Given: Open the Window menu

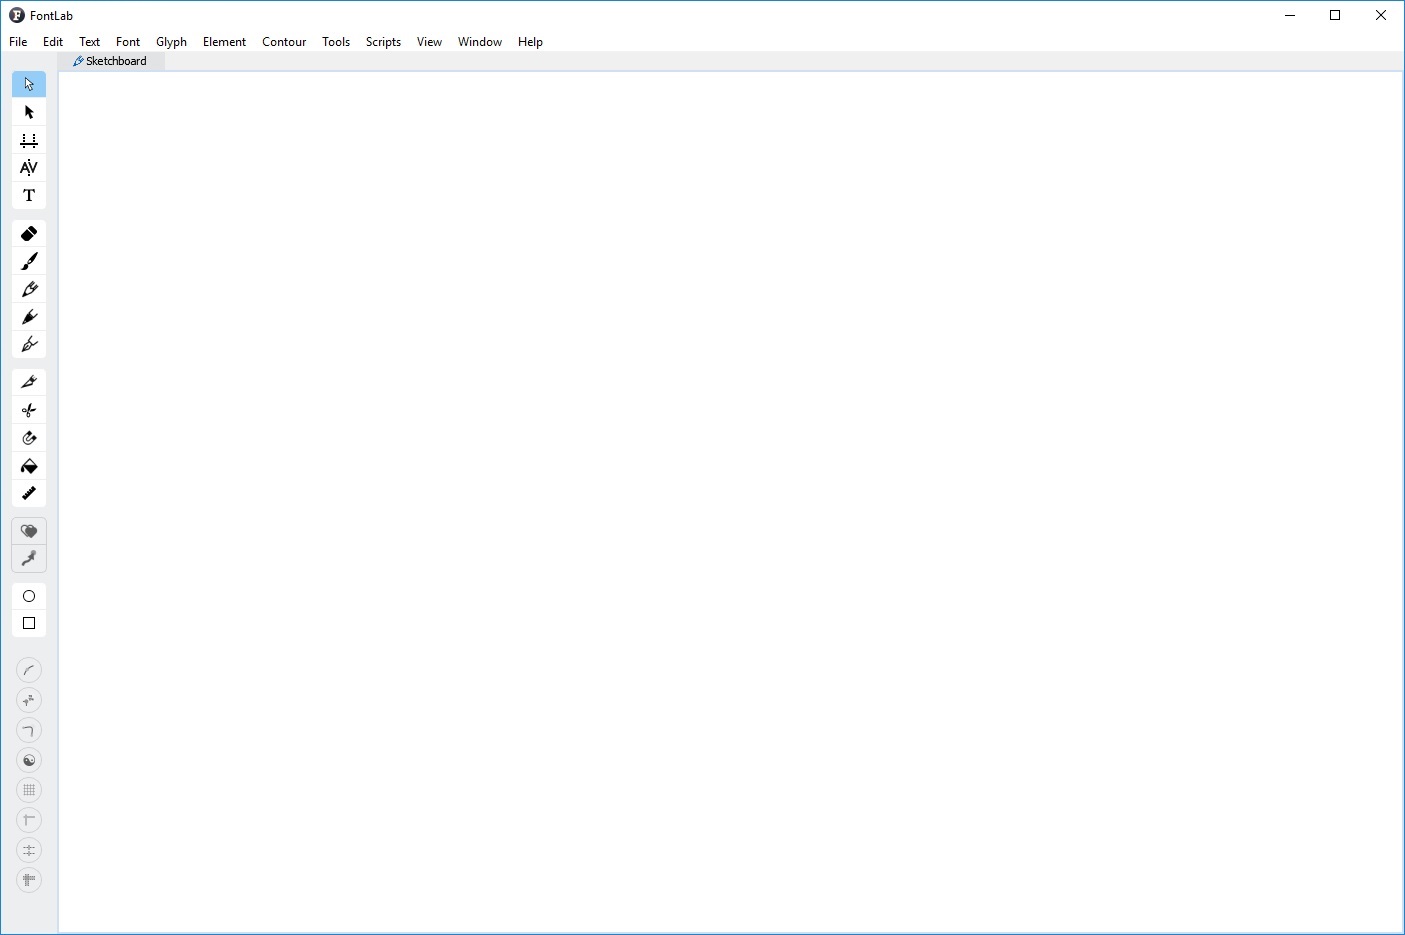Looking at the screenshot, I should click(x=480, y=42).
